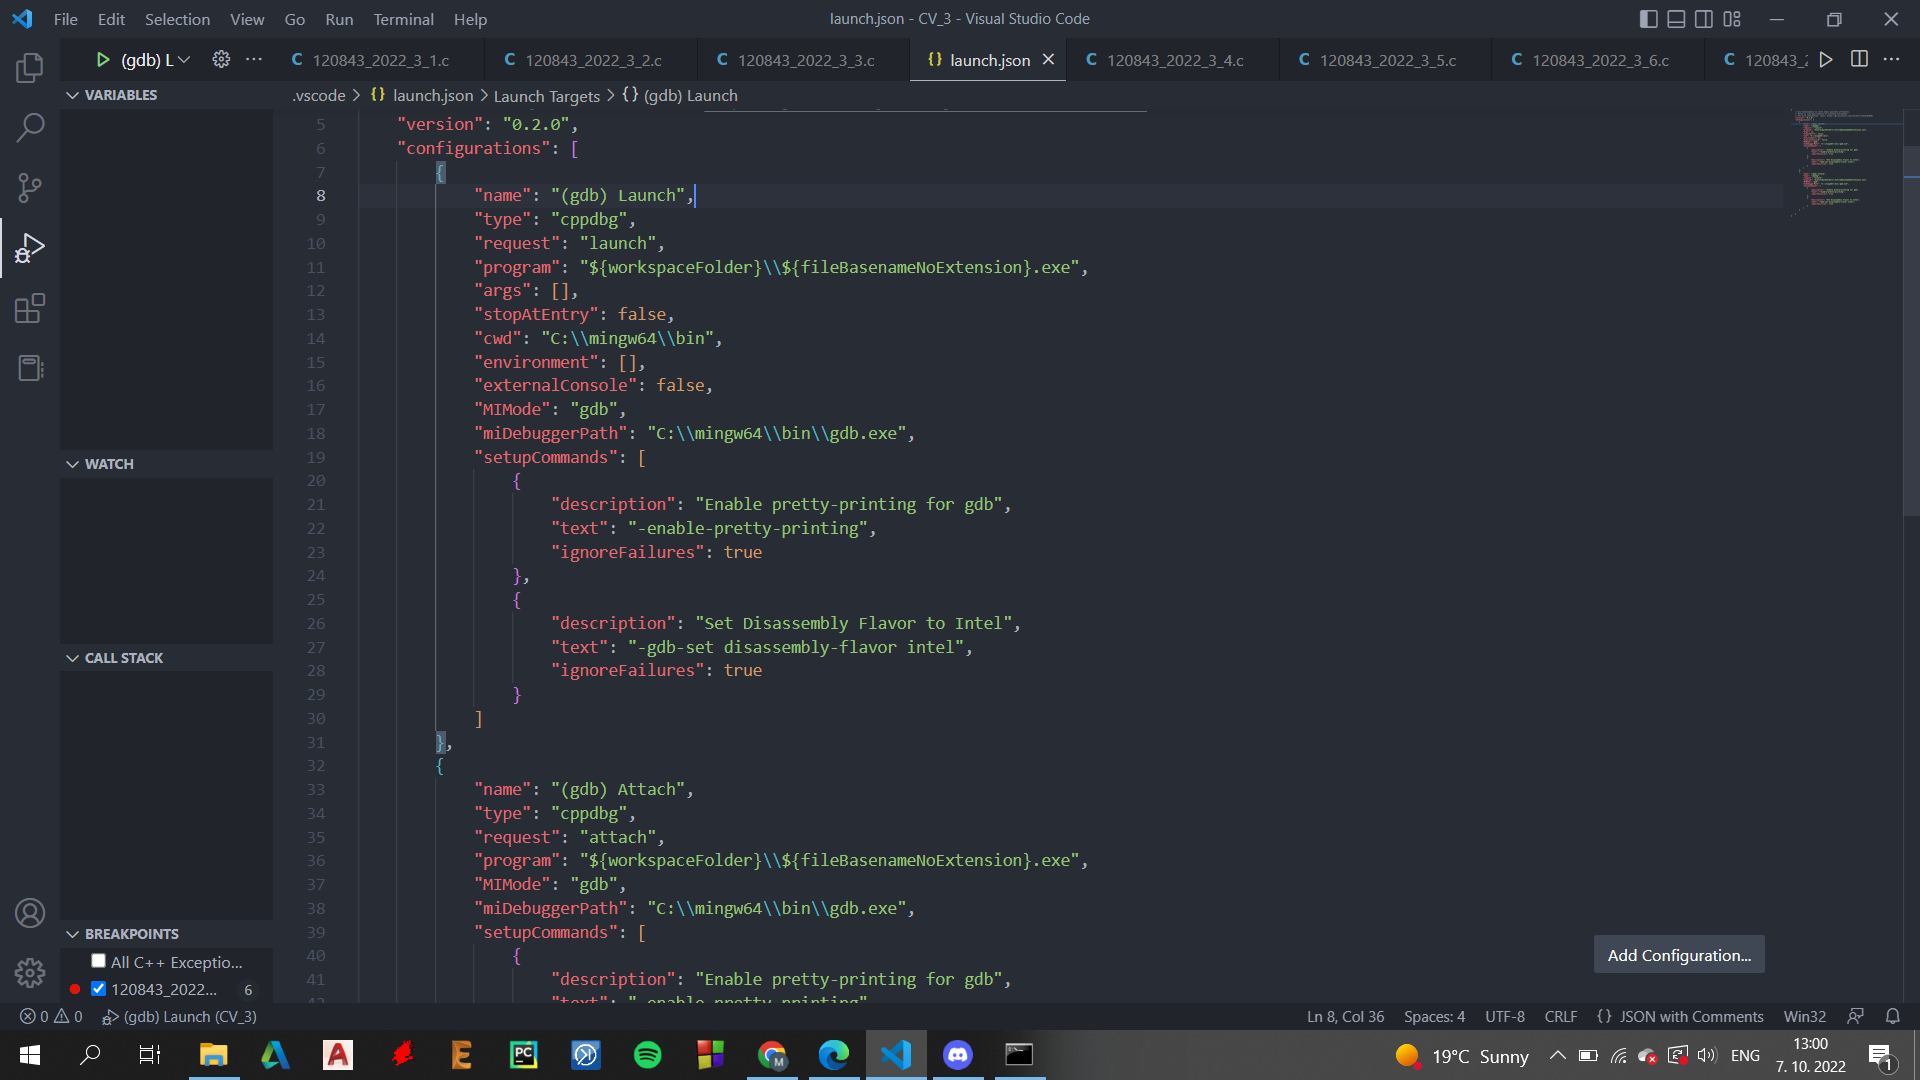
Task: Click feedback icon in status bar
Action: click(x=1855, y=1016)
